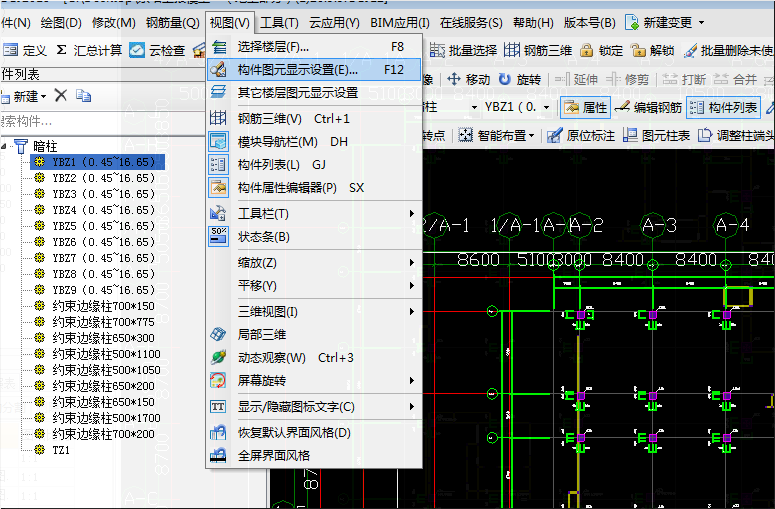The image size is (775, 509).
Task: Click the 模块导航栏 icon
Action: coord(218,141)
